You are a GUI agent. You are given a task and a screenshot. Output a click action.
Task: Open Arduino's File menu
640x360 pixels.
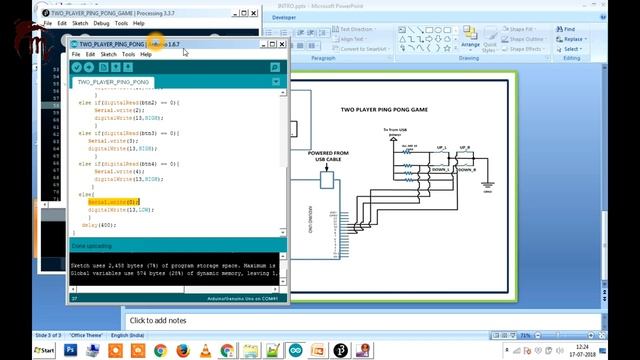pos(76,54)
